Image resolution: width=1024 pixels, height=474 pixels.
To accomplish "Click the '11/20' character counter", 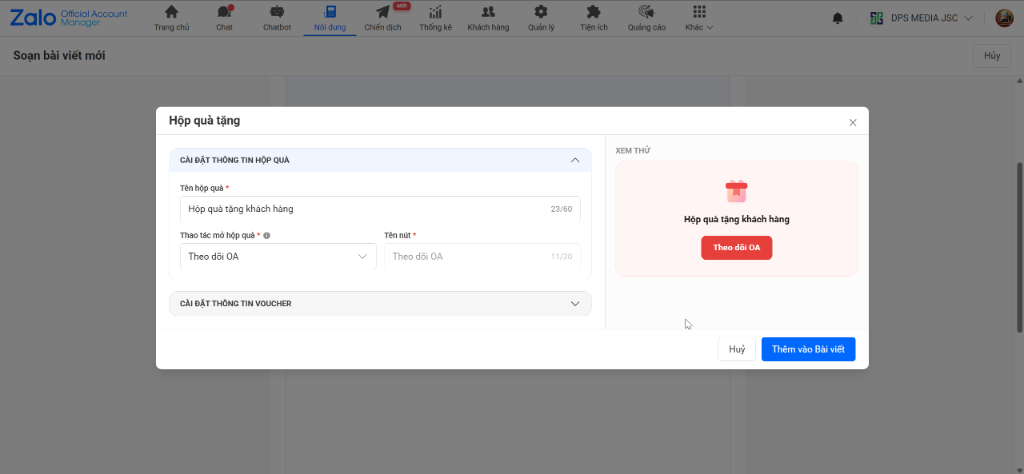I will [561, 257].
